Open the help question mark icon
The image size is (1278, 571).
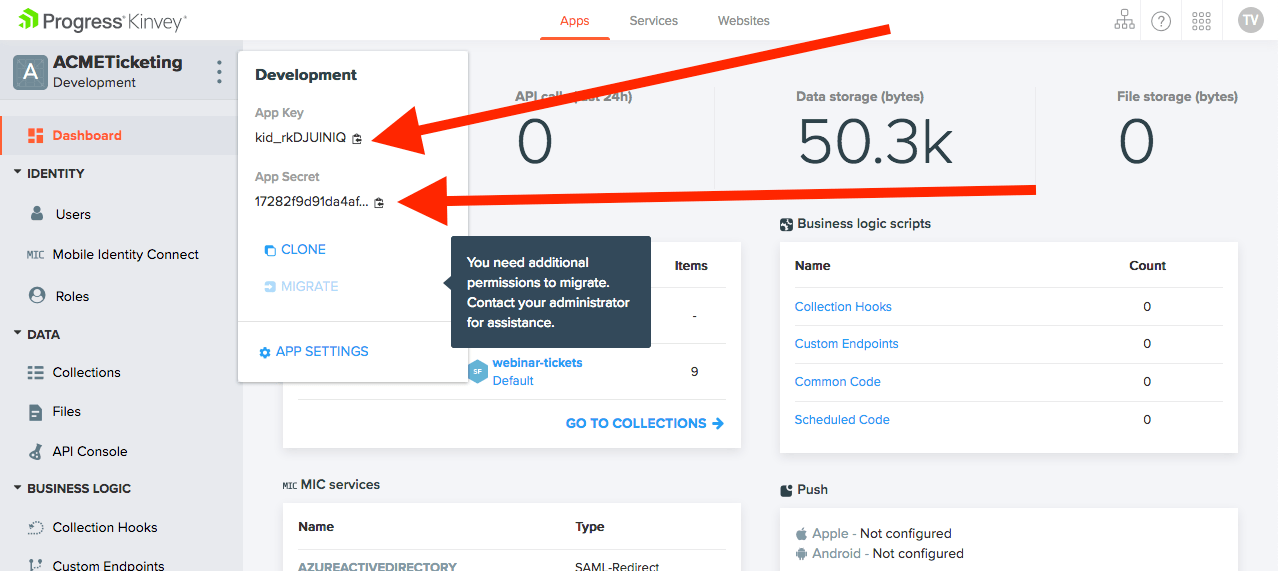pyautogui.click(x=1161, y=21)
